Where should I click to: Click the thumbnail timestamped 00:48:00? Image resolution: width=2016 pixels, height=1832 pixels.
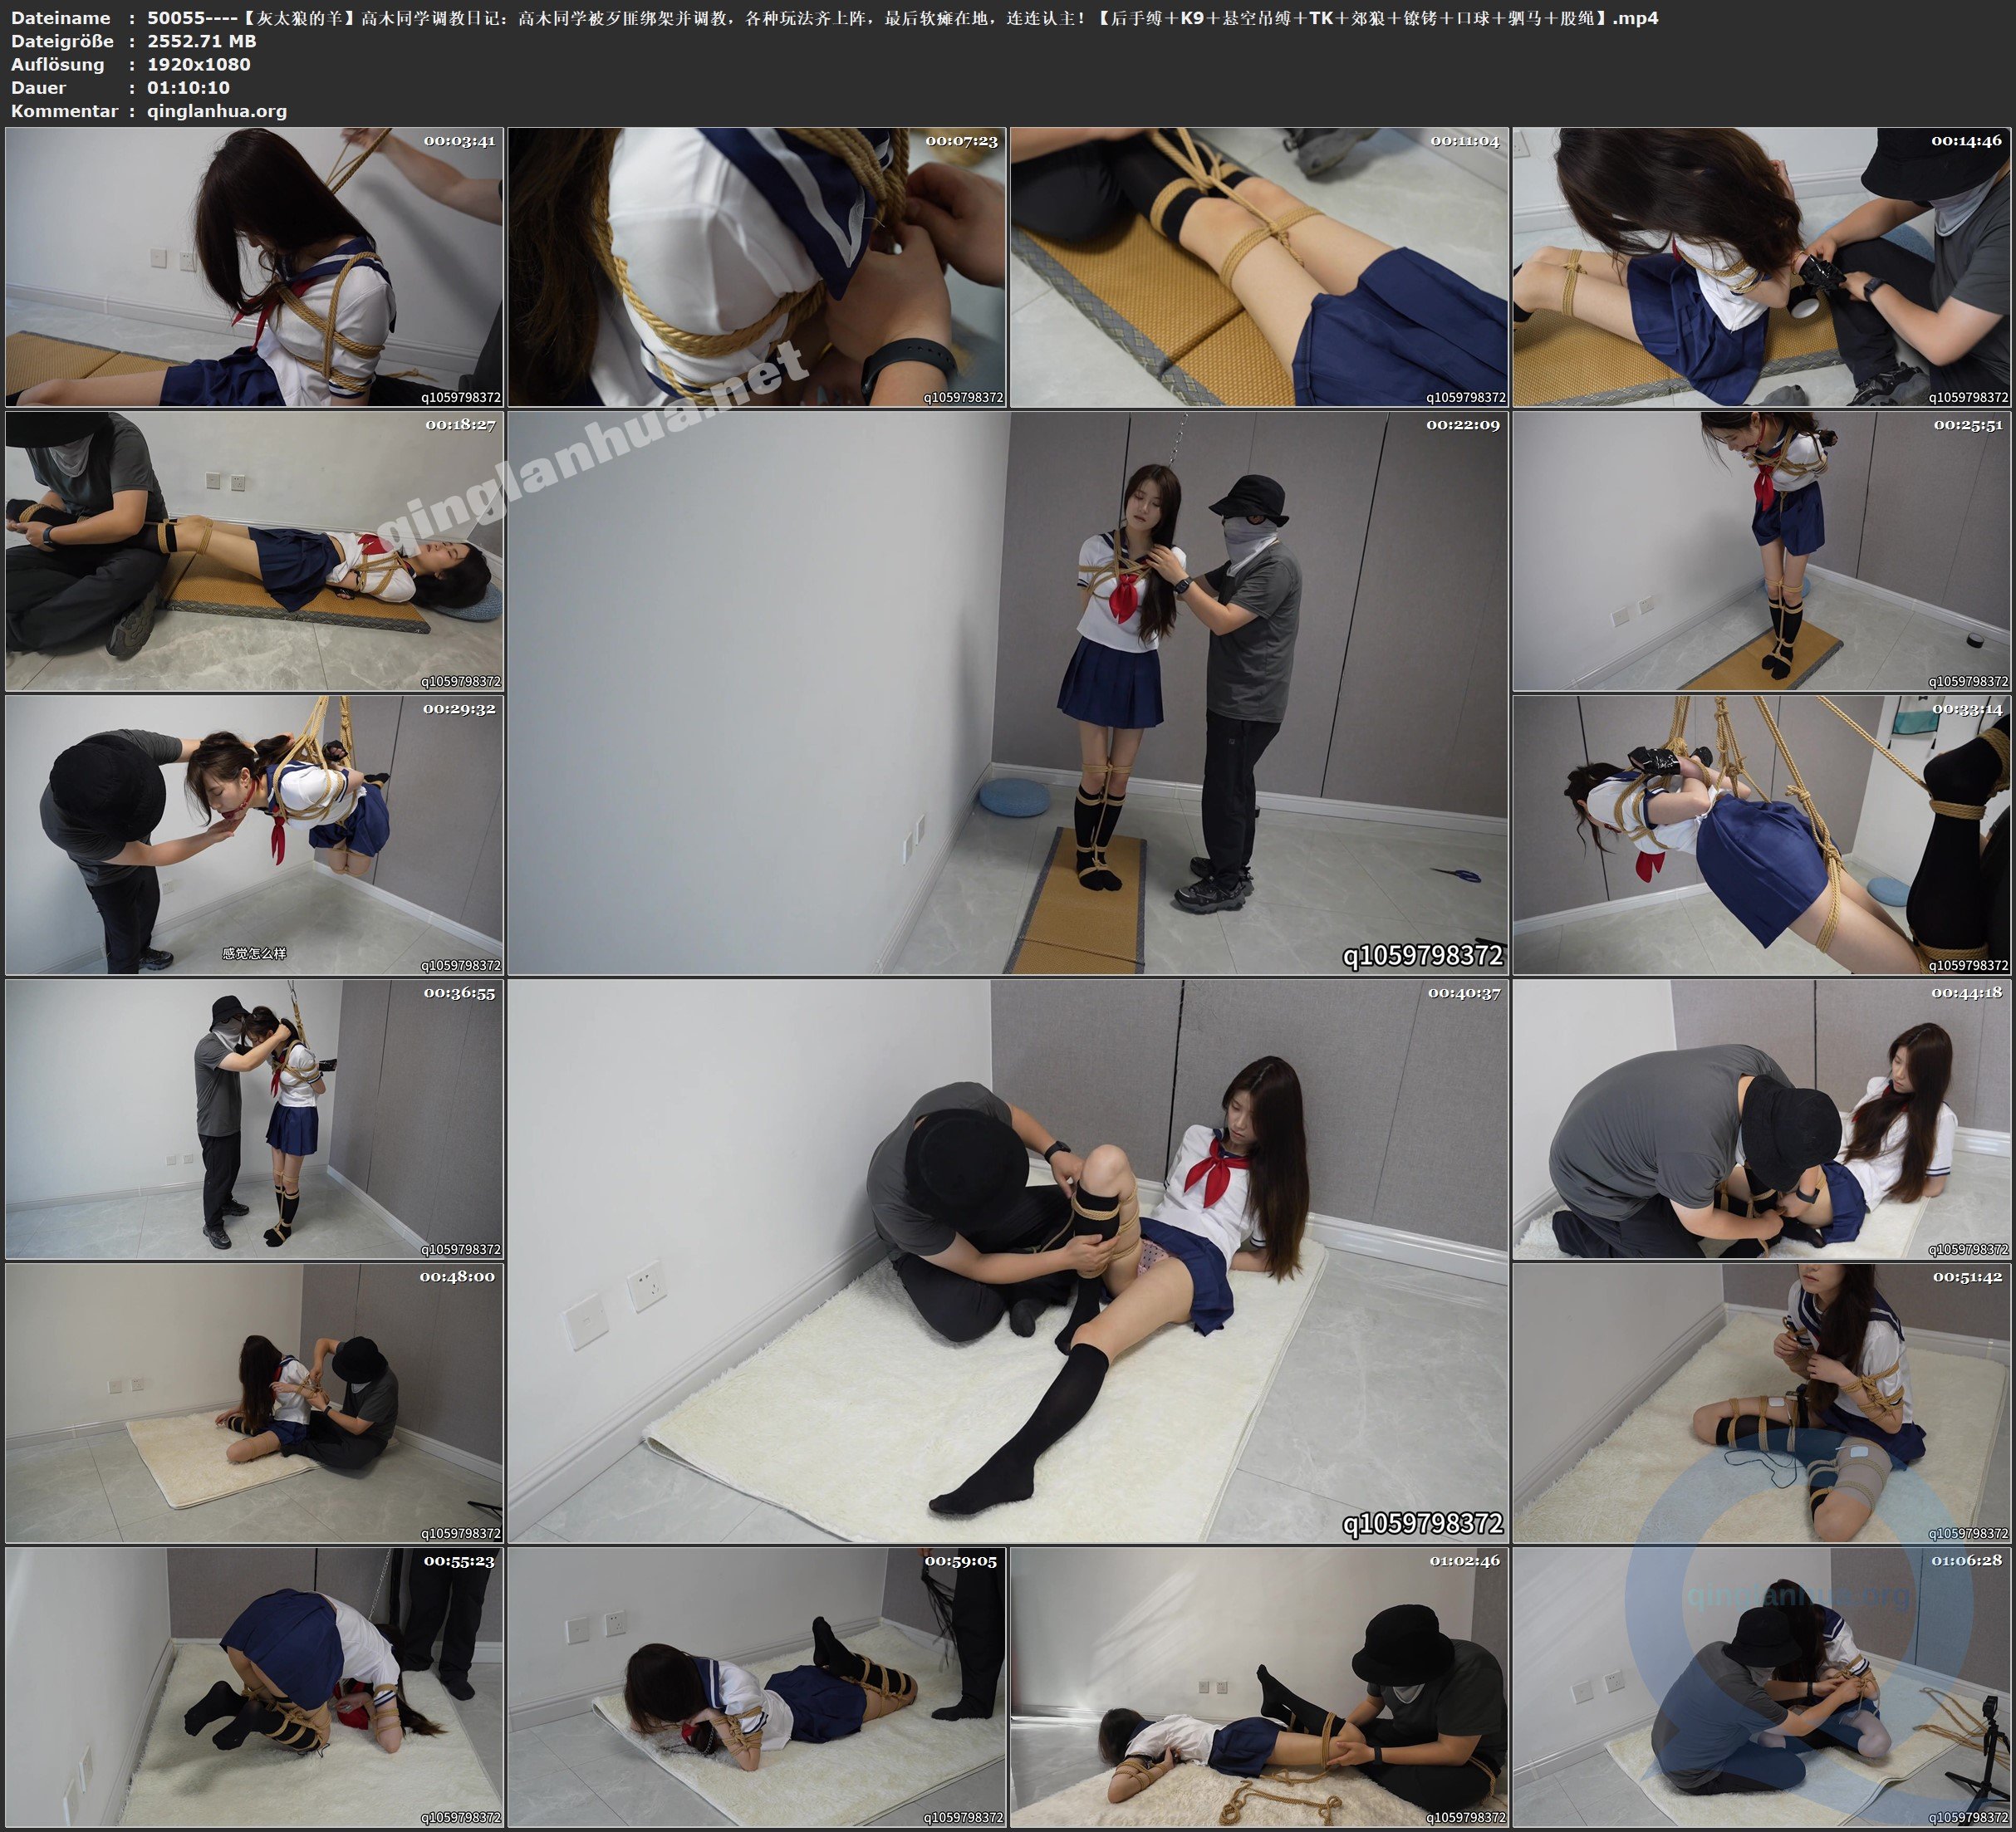(x=254, y=1403)
